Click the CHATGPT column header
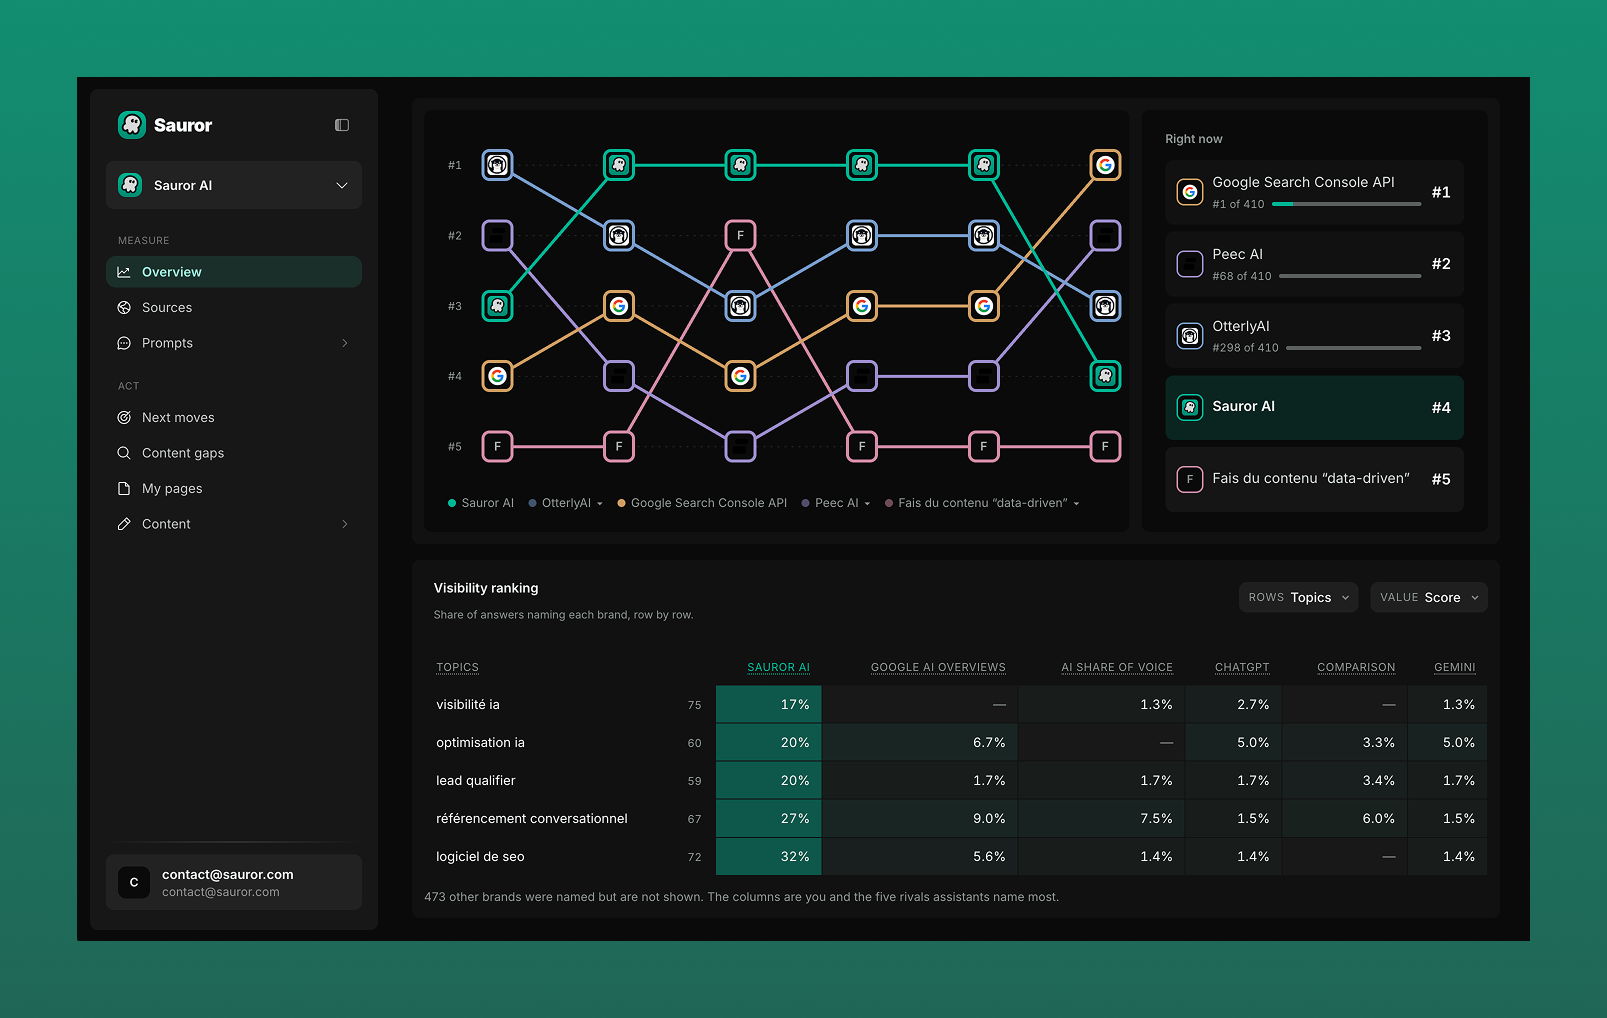Screen dimensions: 1607x1018 click(1242, 667)
